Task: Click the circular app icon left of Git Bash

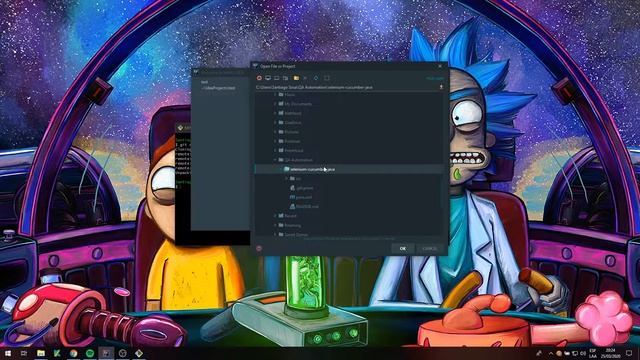Action: tap(122, 353)
